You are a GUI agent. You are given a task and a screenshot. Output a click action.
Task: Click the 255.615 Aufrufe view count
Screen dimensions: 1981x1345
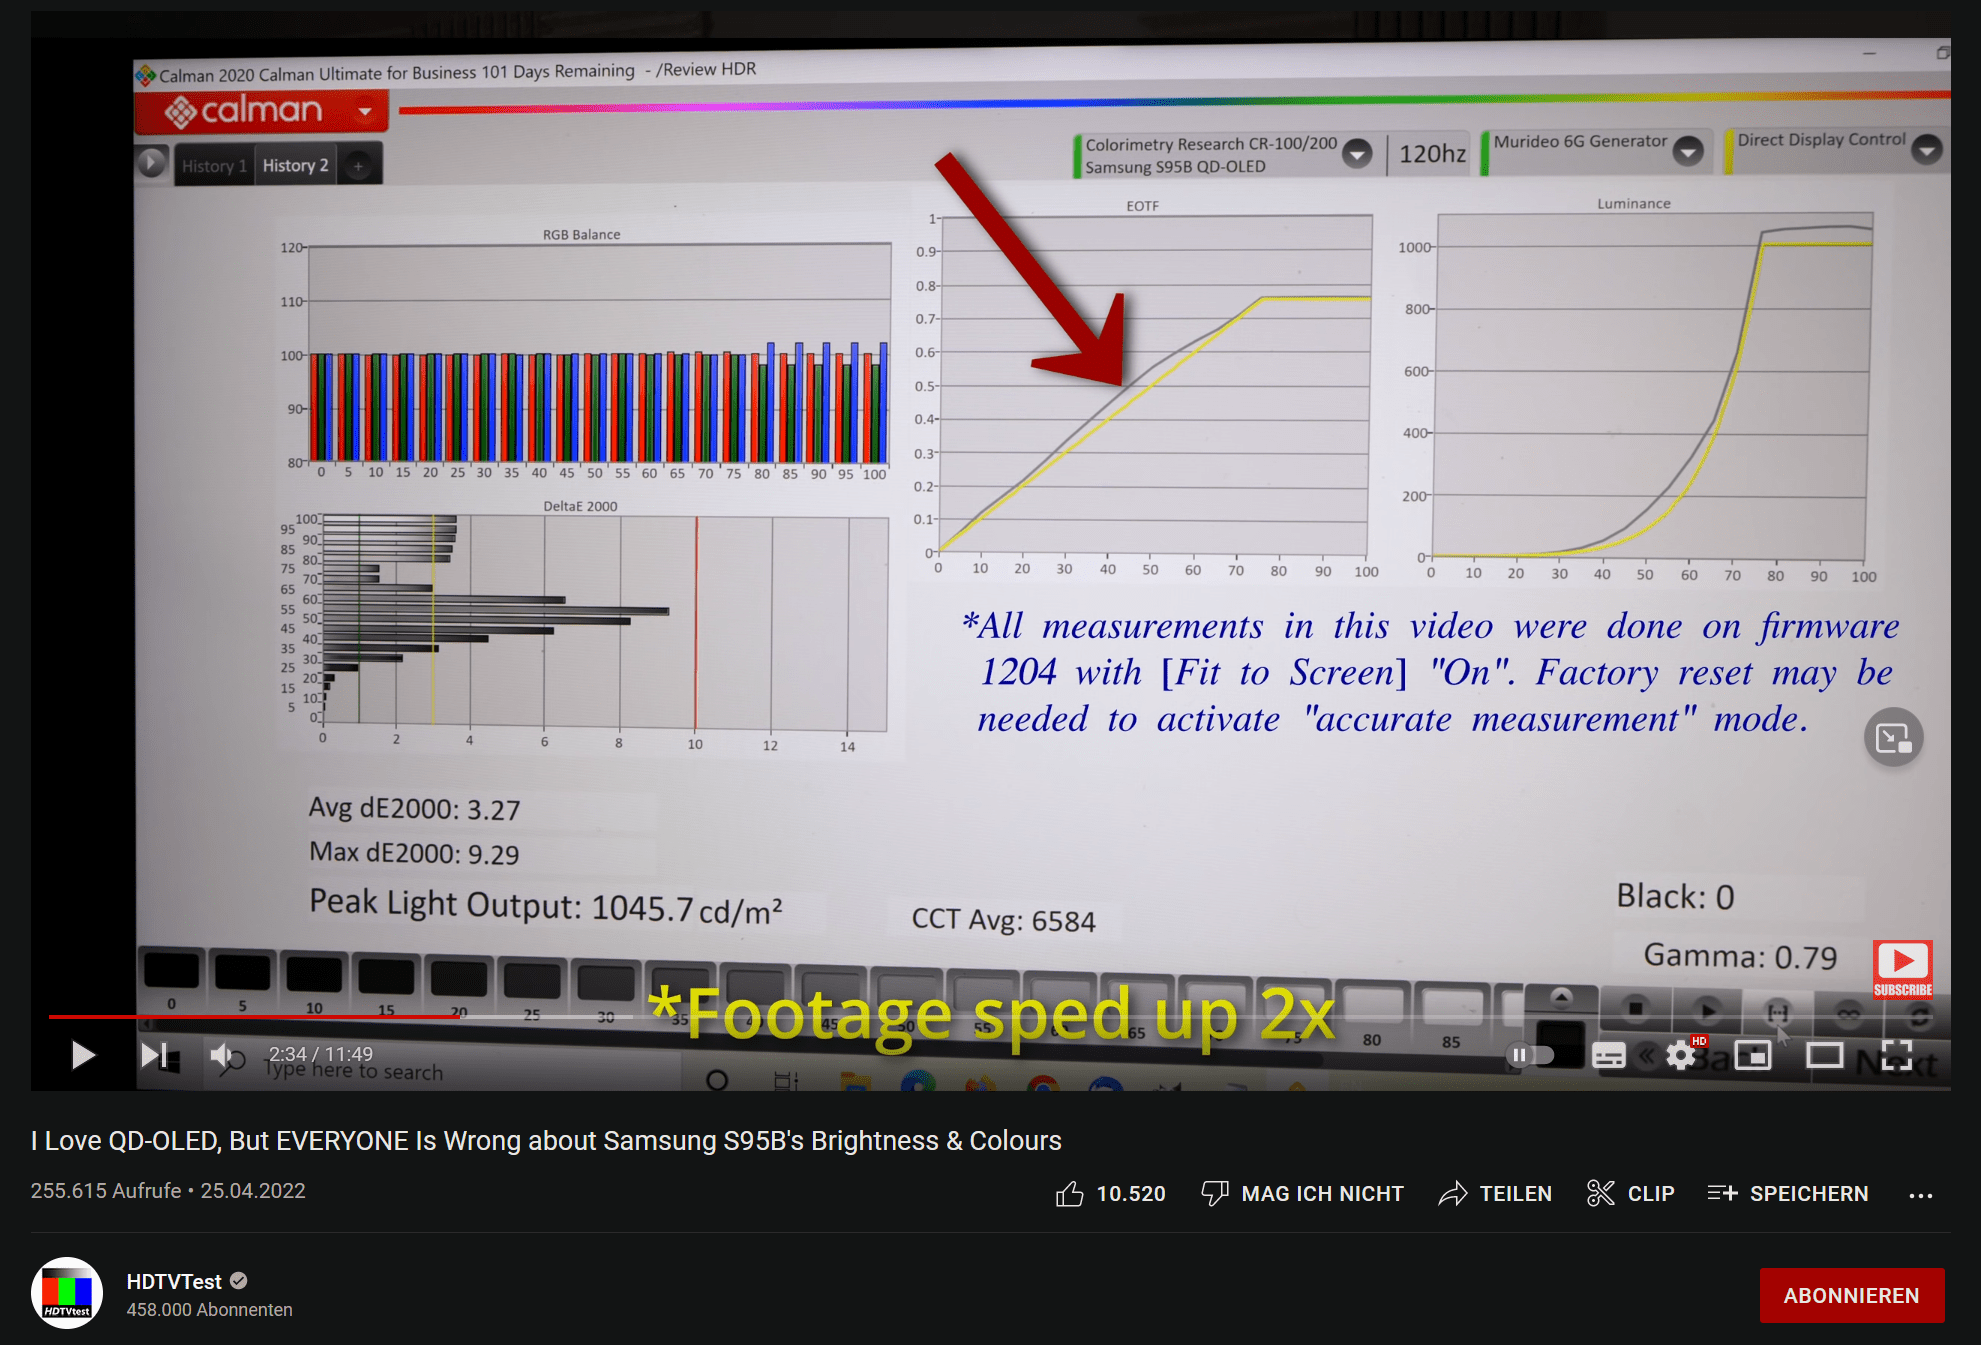(106, 1190)
